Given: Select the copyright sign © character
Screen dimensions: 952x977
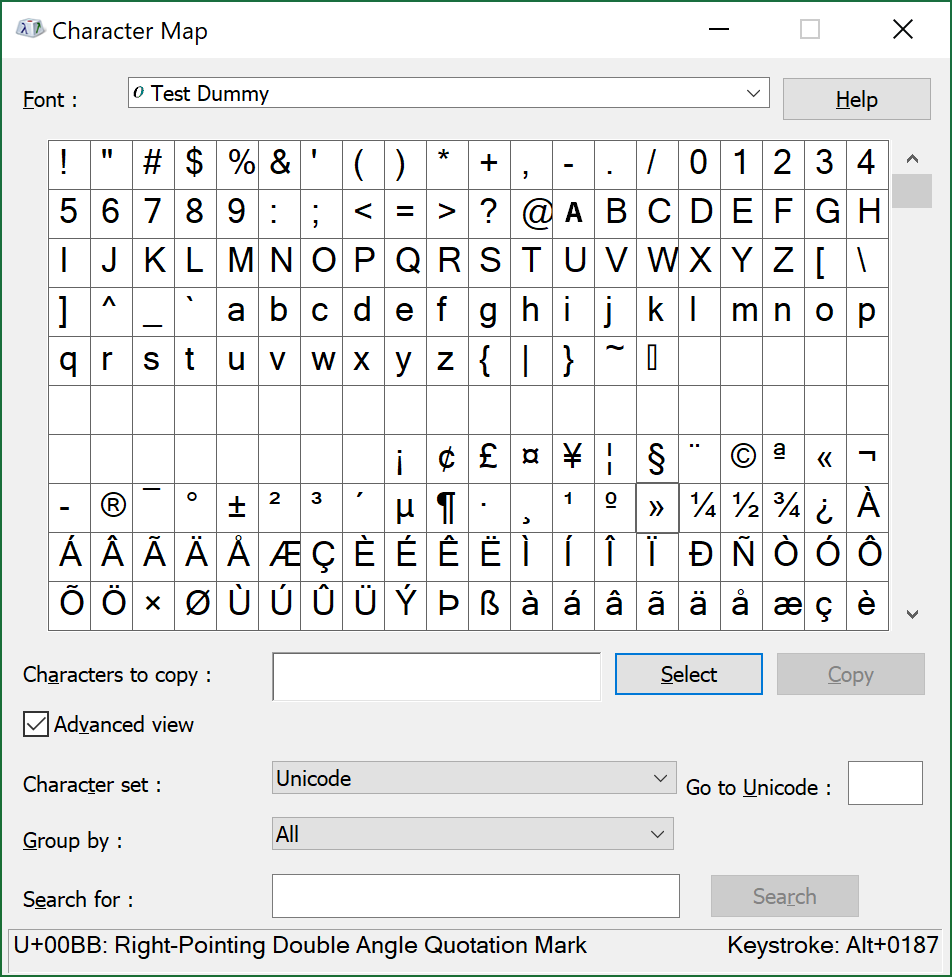Looking at the screenshot, I should coord(741,459).
